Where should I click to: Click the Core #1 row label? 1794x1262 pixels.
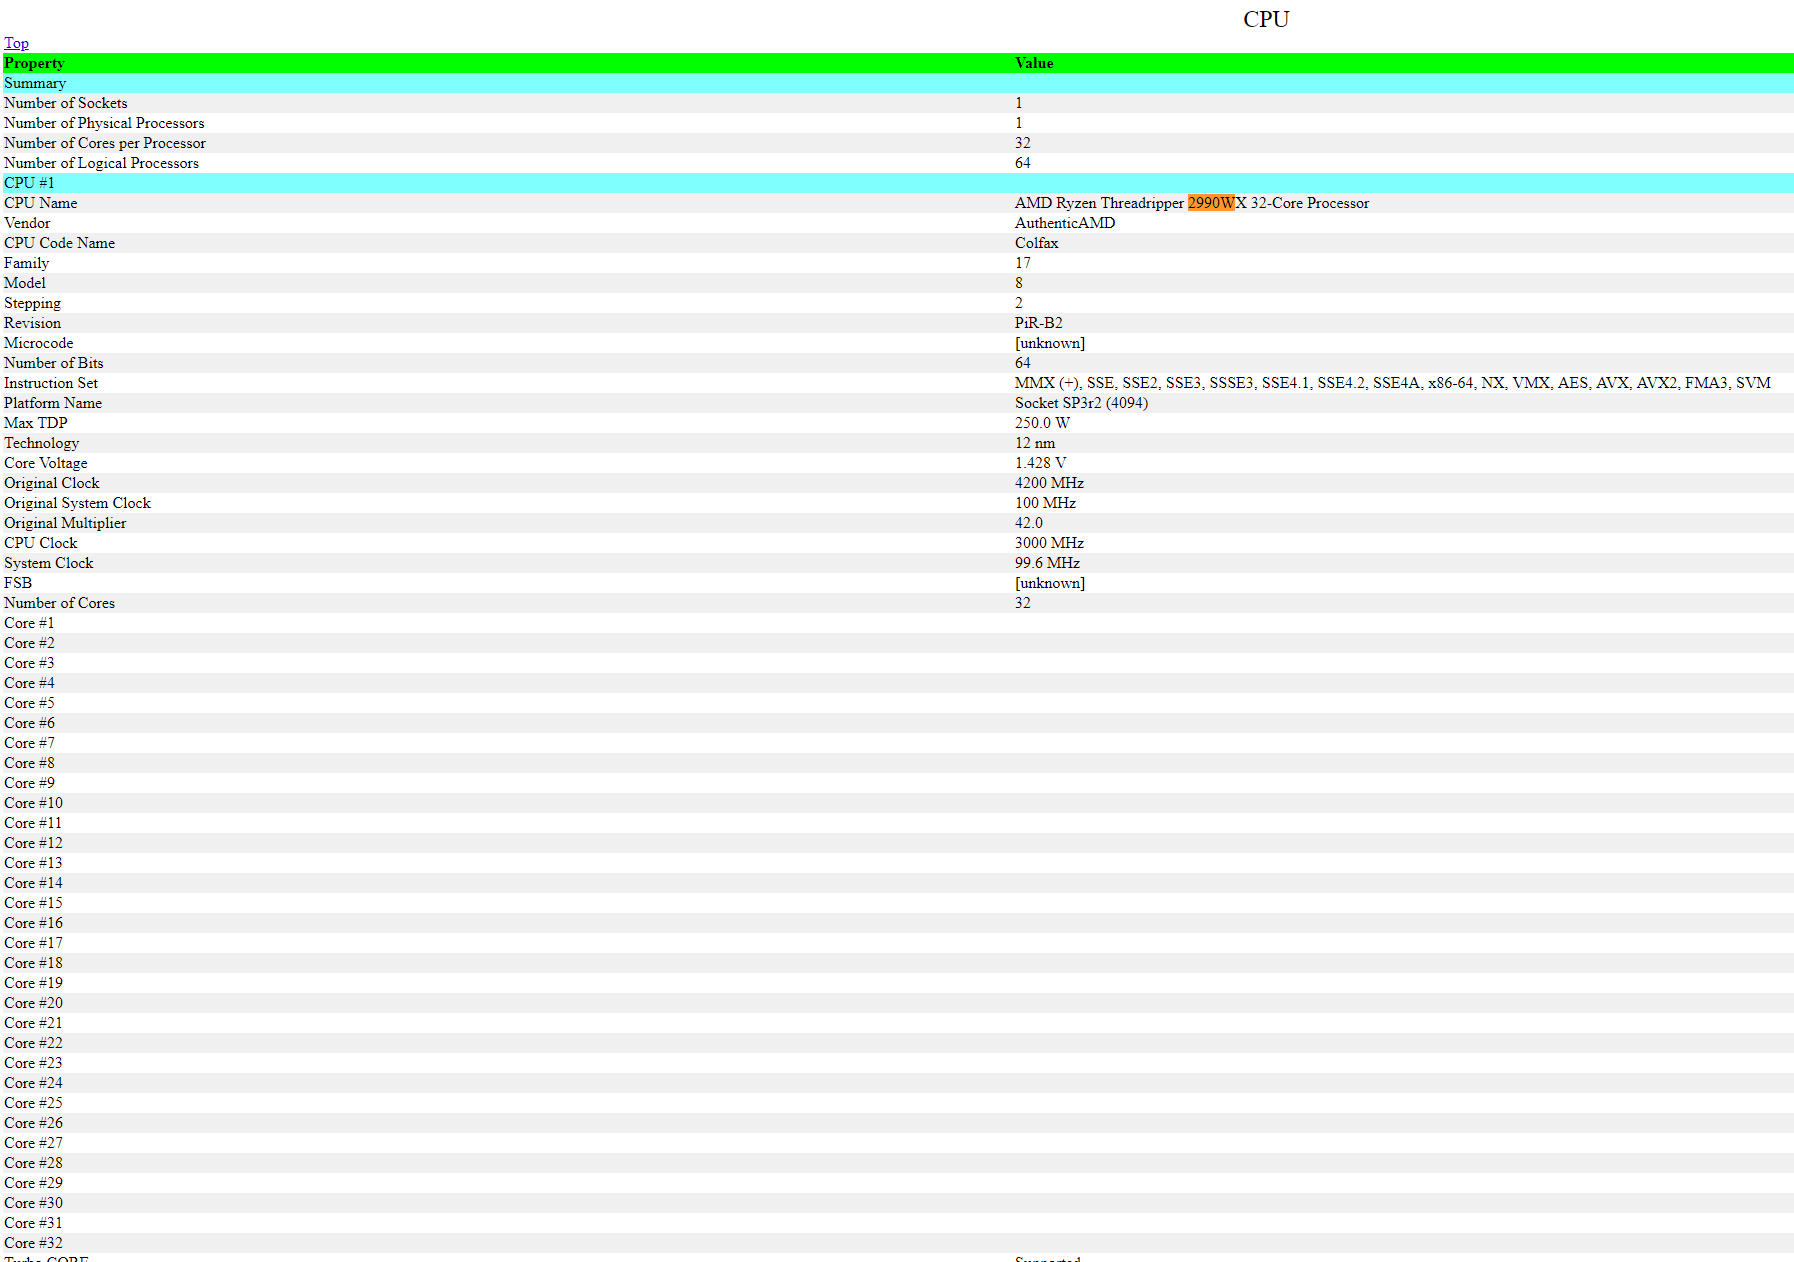[29, 623]
